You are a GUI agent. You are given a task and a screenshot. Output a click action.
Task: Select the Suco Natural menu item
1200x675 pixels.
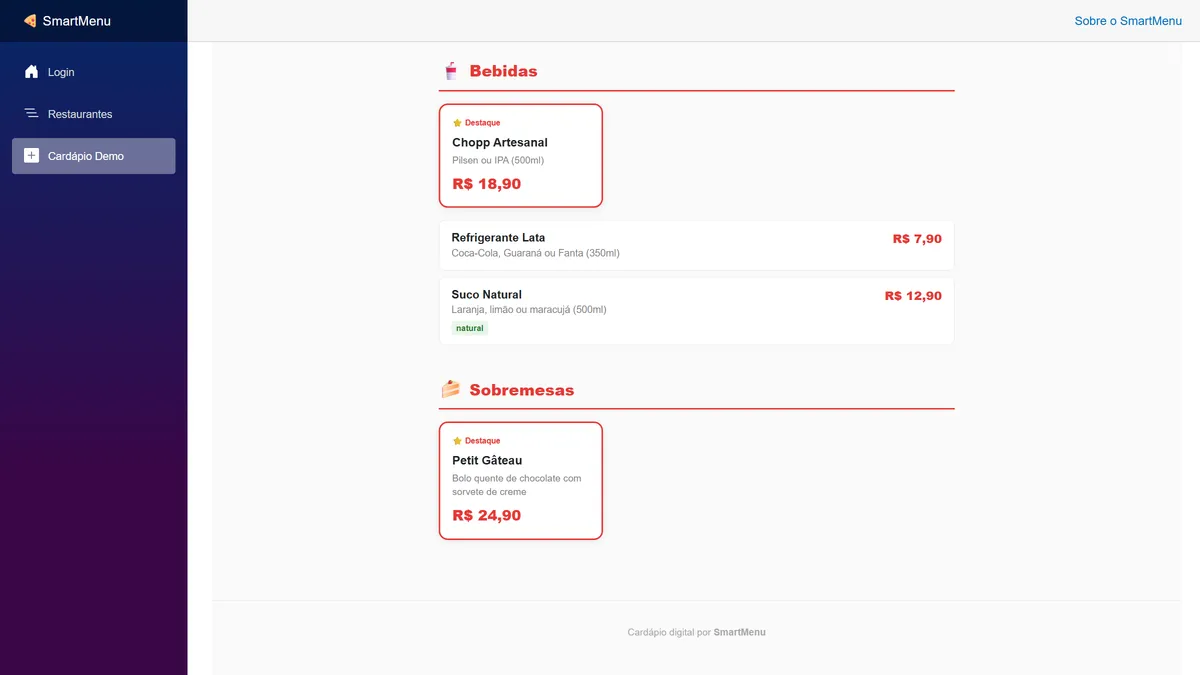coord(697,311)
